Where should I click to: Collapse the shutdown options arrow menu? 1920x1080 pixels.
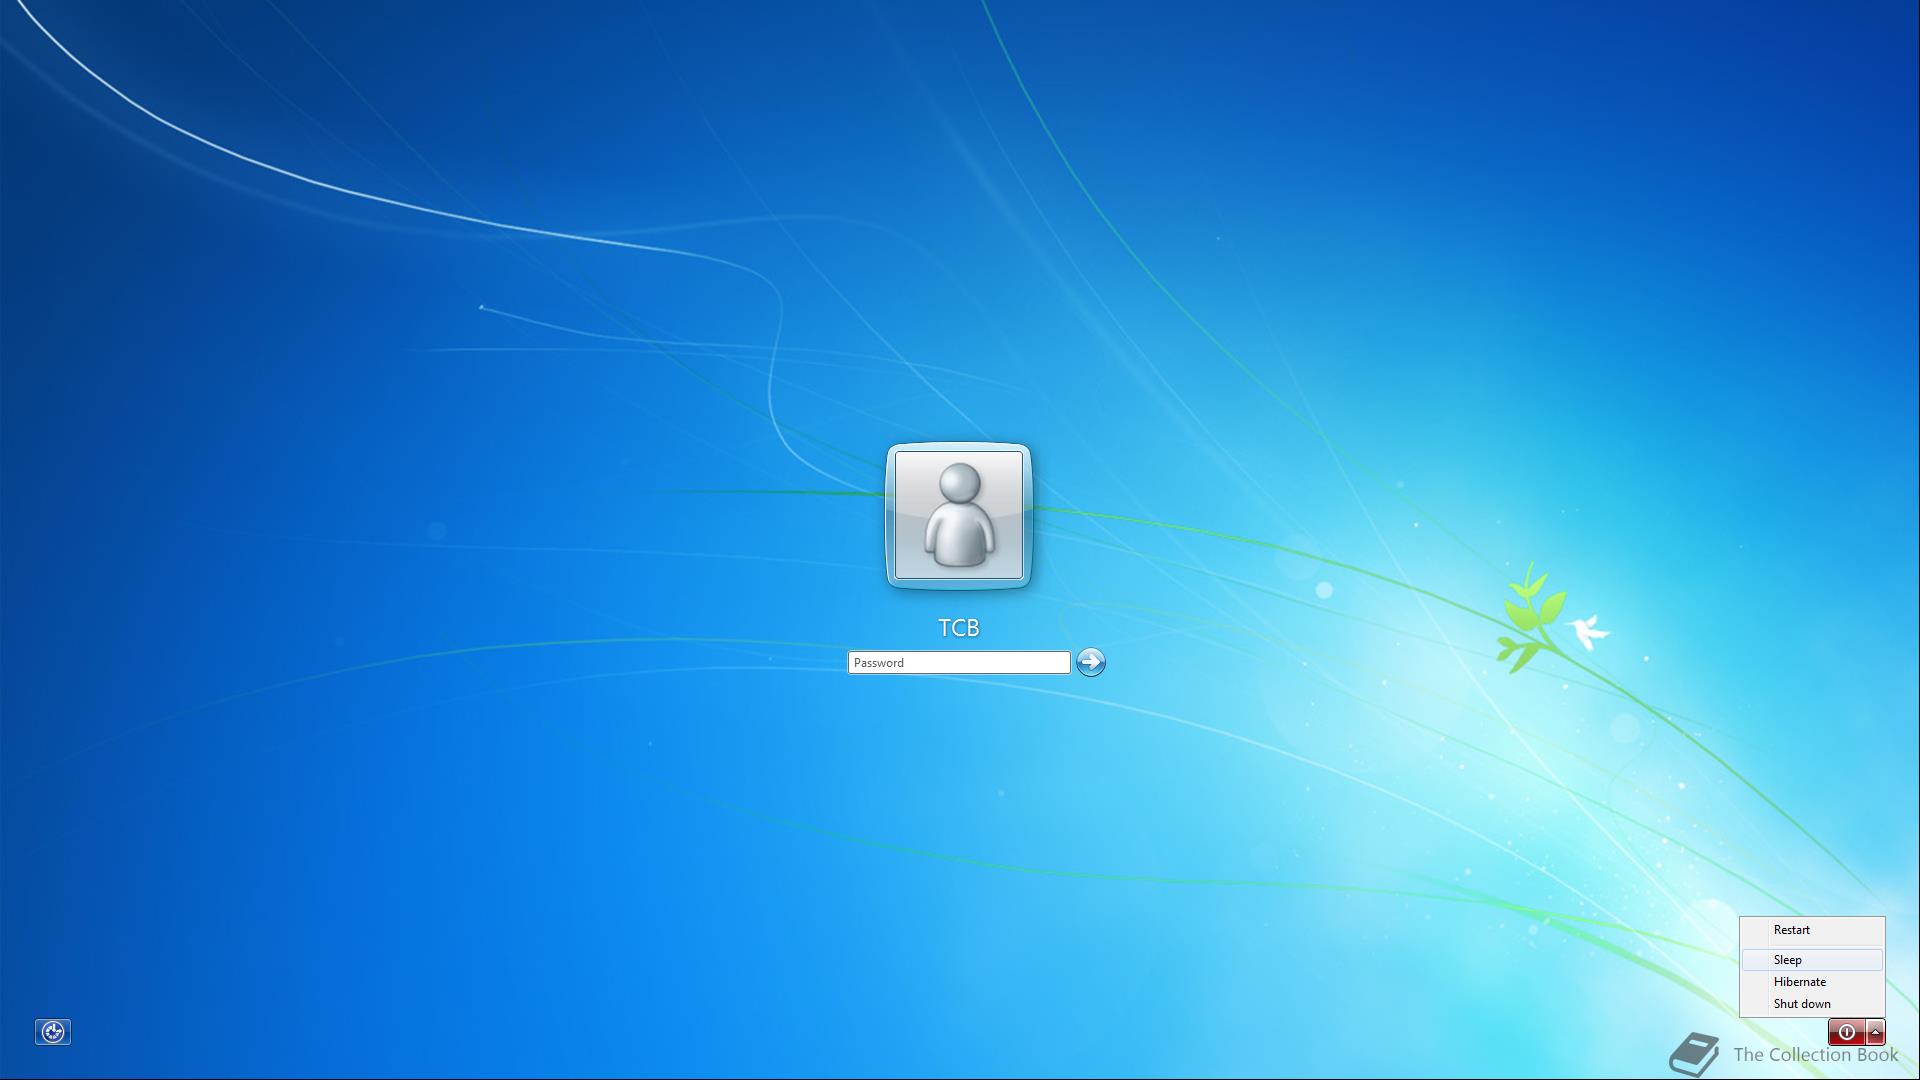1876,1032
